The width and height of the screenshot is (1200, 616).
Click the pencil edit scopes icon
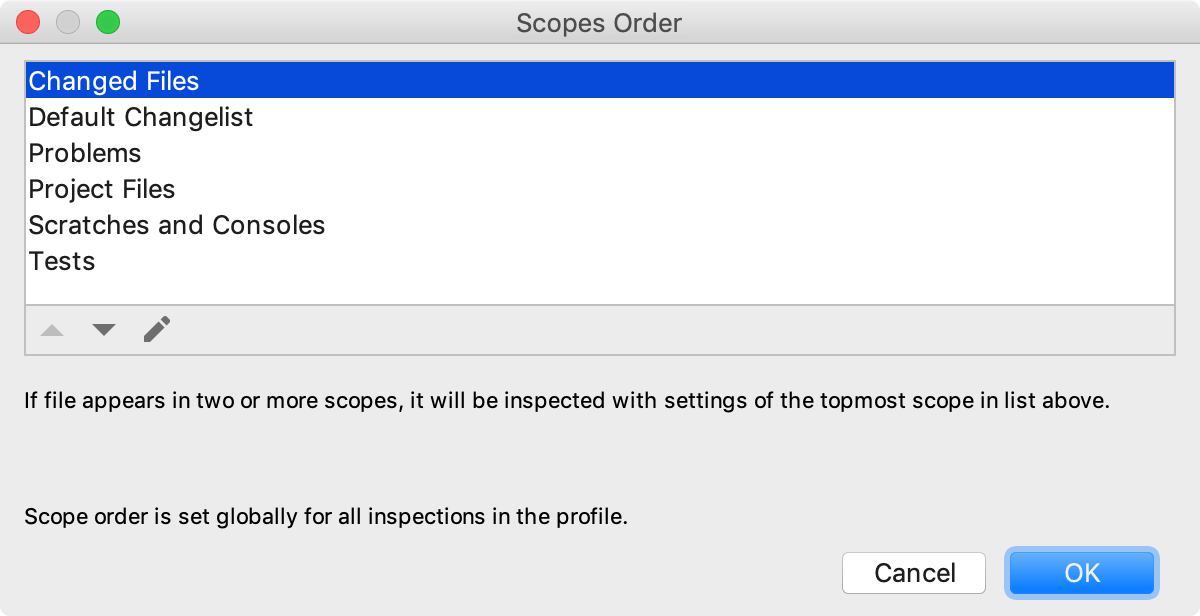pyautogui.click(x=157, y=329)
